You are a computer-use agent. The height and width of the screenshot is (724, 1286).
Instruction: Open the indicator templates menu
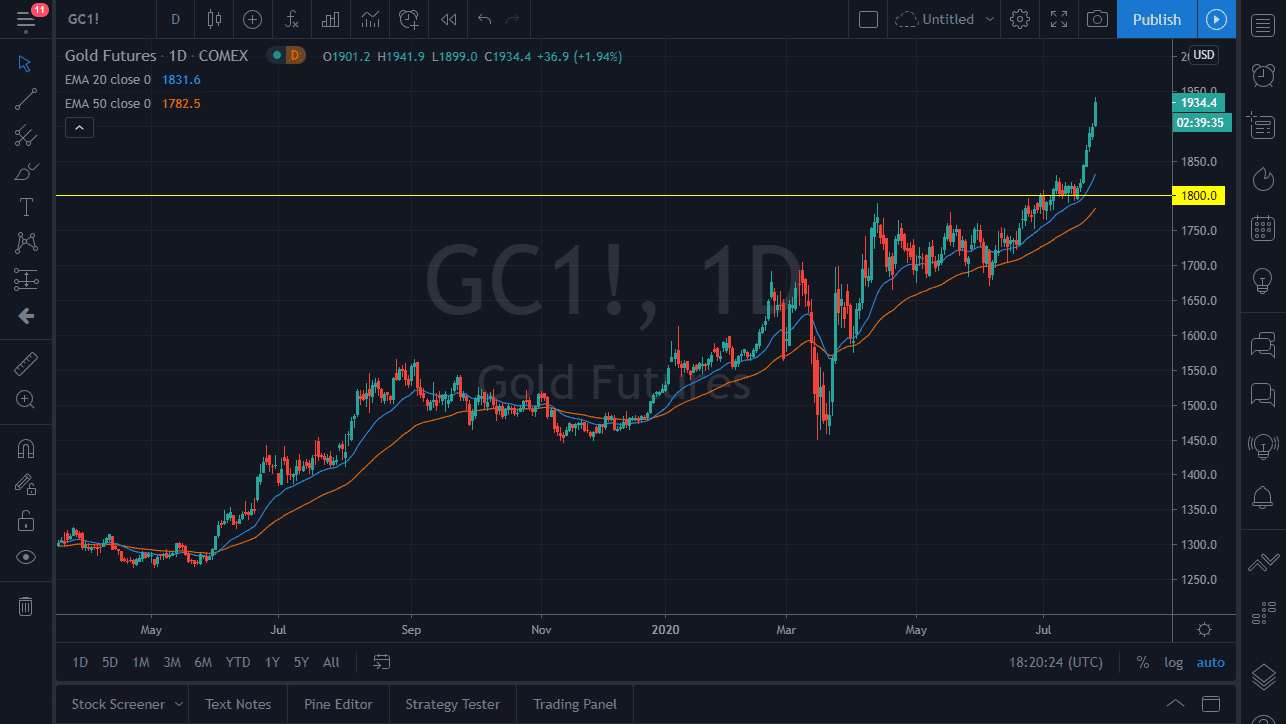(370, 19)
